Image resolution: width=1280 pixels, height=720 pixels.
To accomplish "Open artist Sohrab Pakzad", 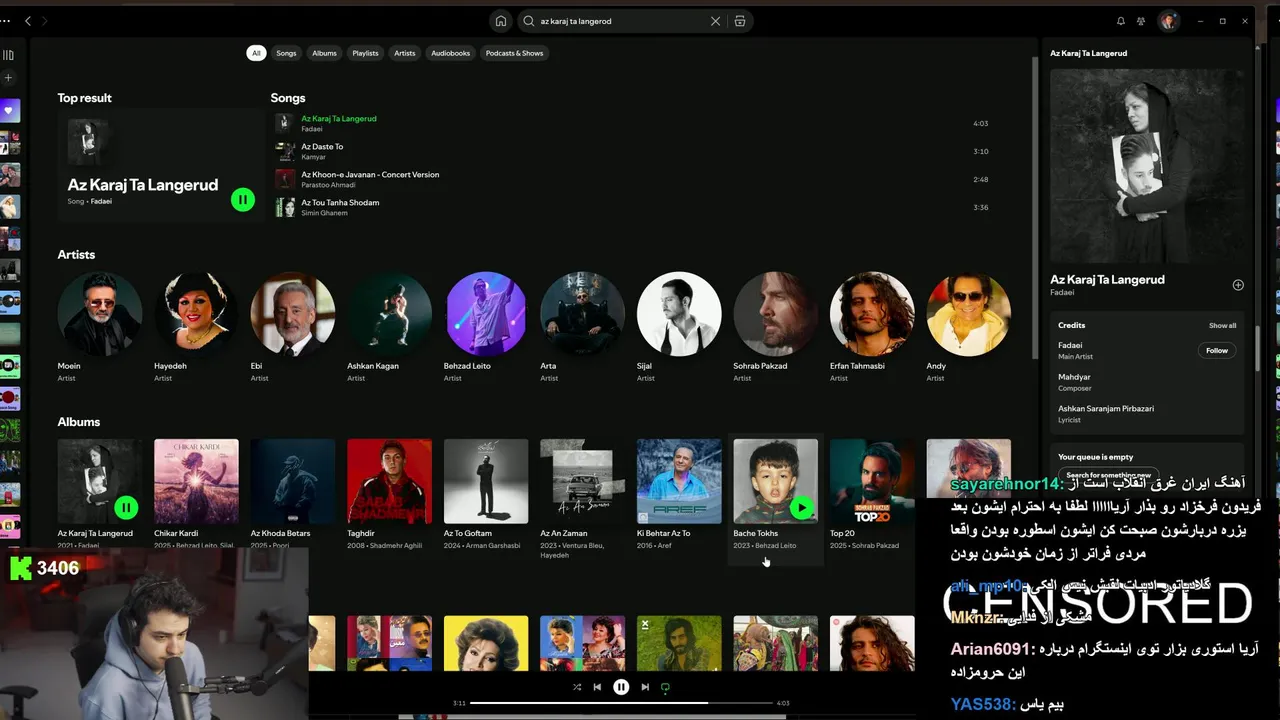I will [775, 314].
